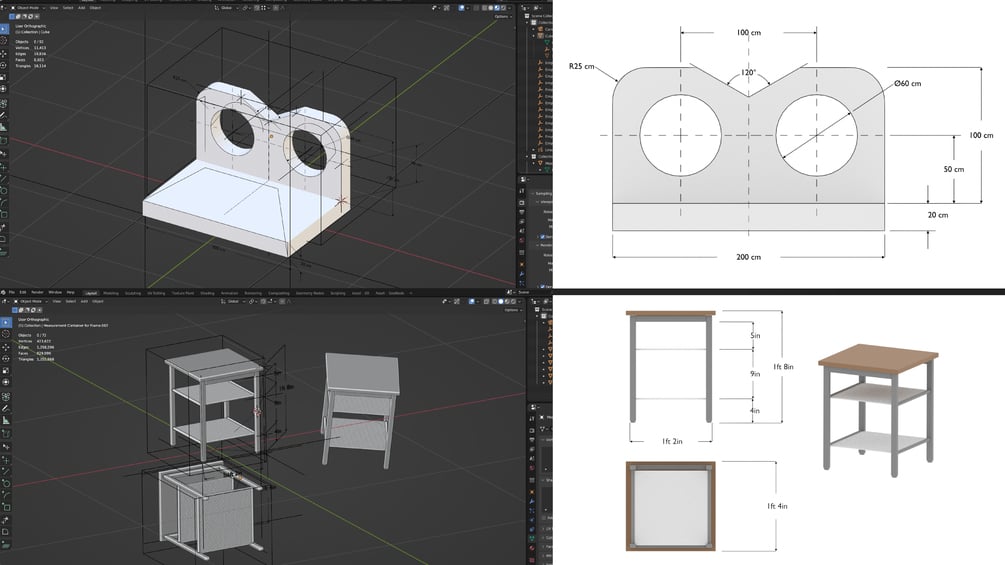The image size is (1005, 565).
Task: Open Add menu in bracket model viewport
Action: [x=81, y=8]
